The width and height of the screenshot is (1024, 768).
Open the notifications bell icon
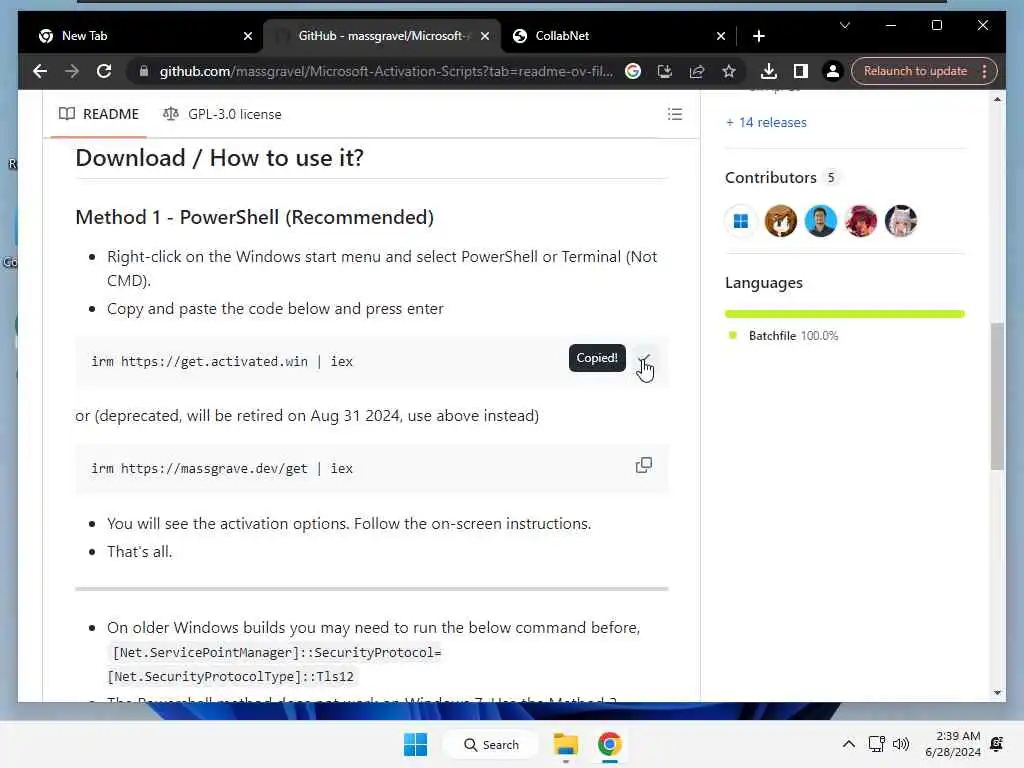(x=997, y=744)
